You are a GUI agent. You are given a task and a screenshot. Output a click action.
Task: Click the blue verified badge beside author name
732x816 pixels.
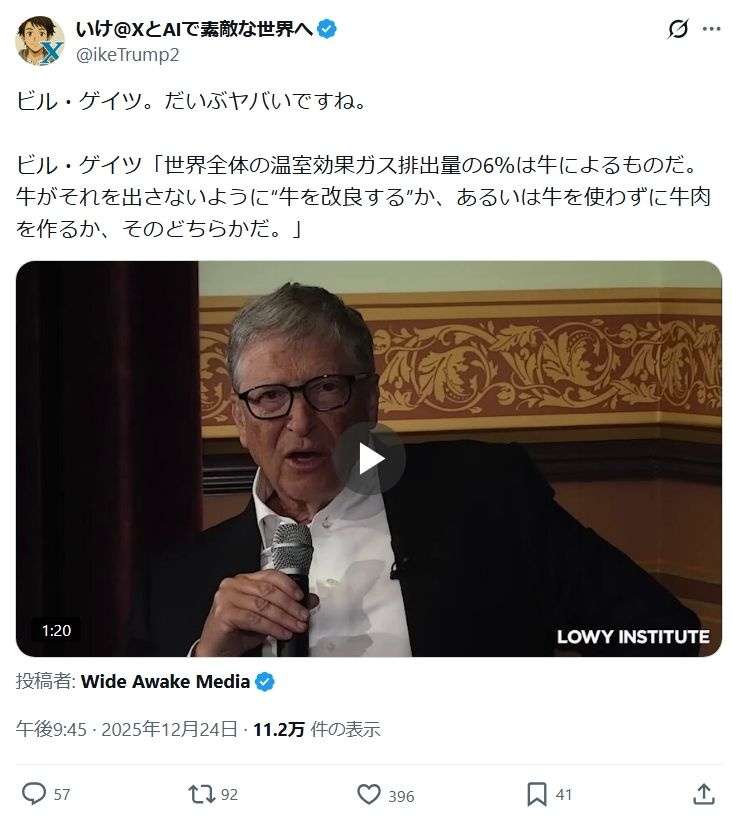327,29
